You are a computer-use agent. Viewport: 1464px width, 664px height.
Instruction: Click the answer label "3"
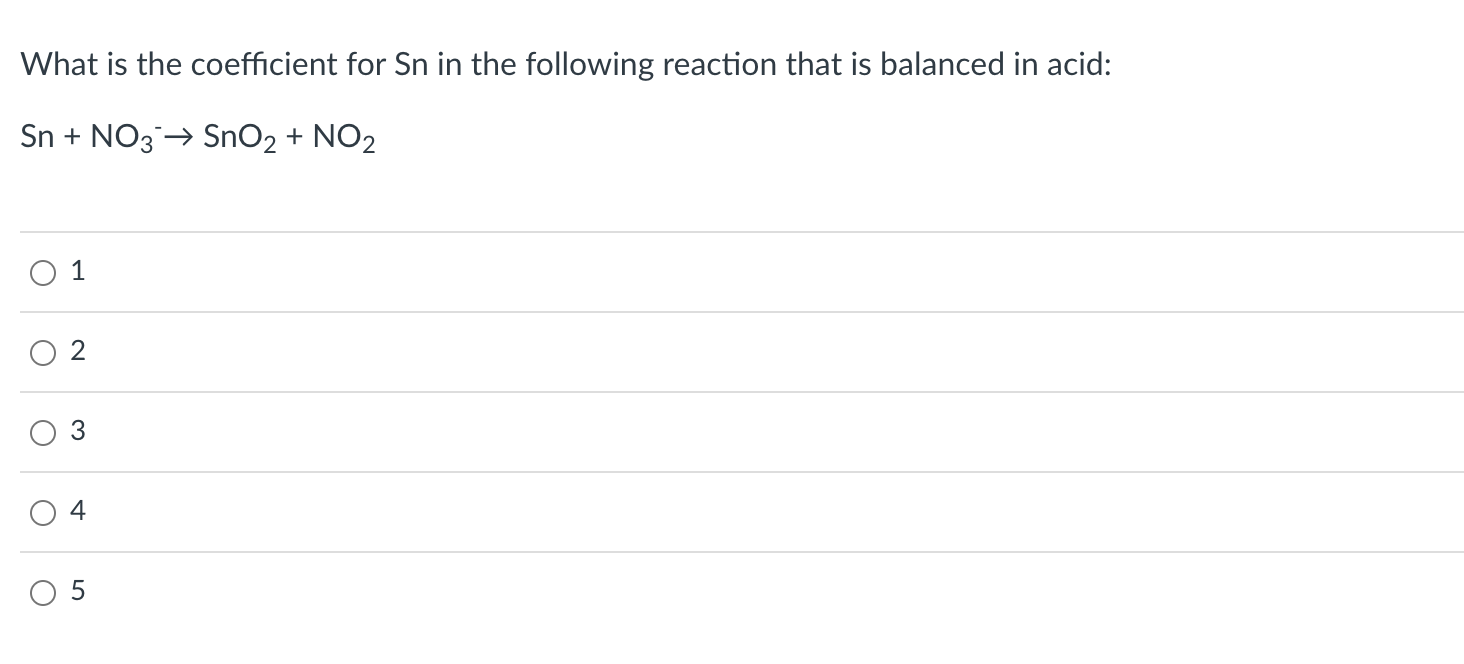tap(77, 431)
